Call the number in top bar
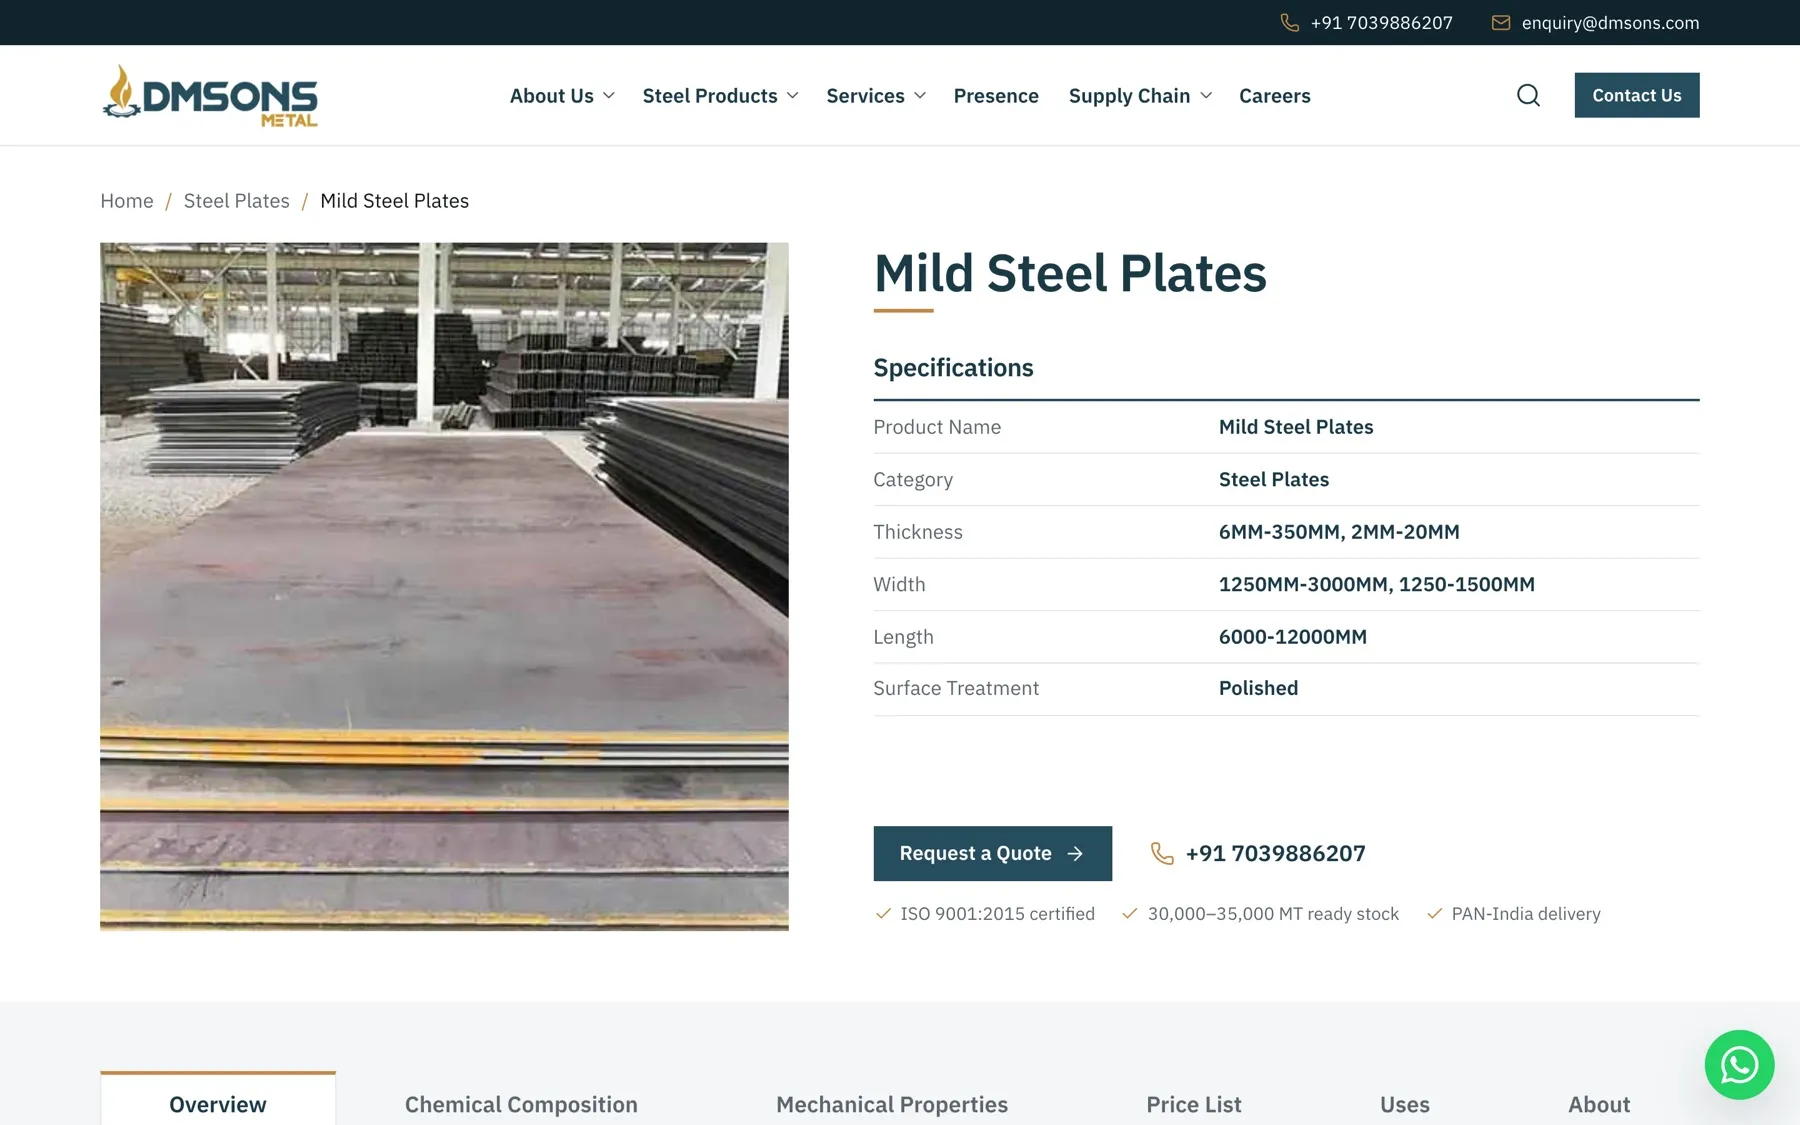 1382,23
